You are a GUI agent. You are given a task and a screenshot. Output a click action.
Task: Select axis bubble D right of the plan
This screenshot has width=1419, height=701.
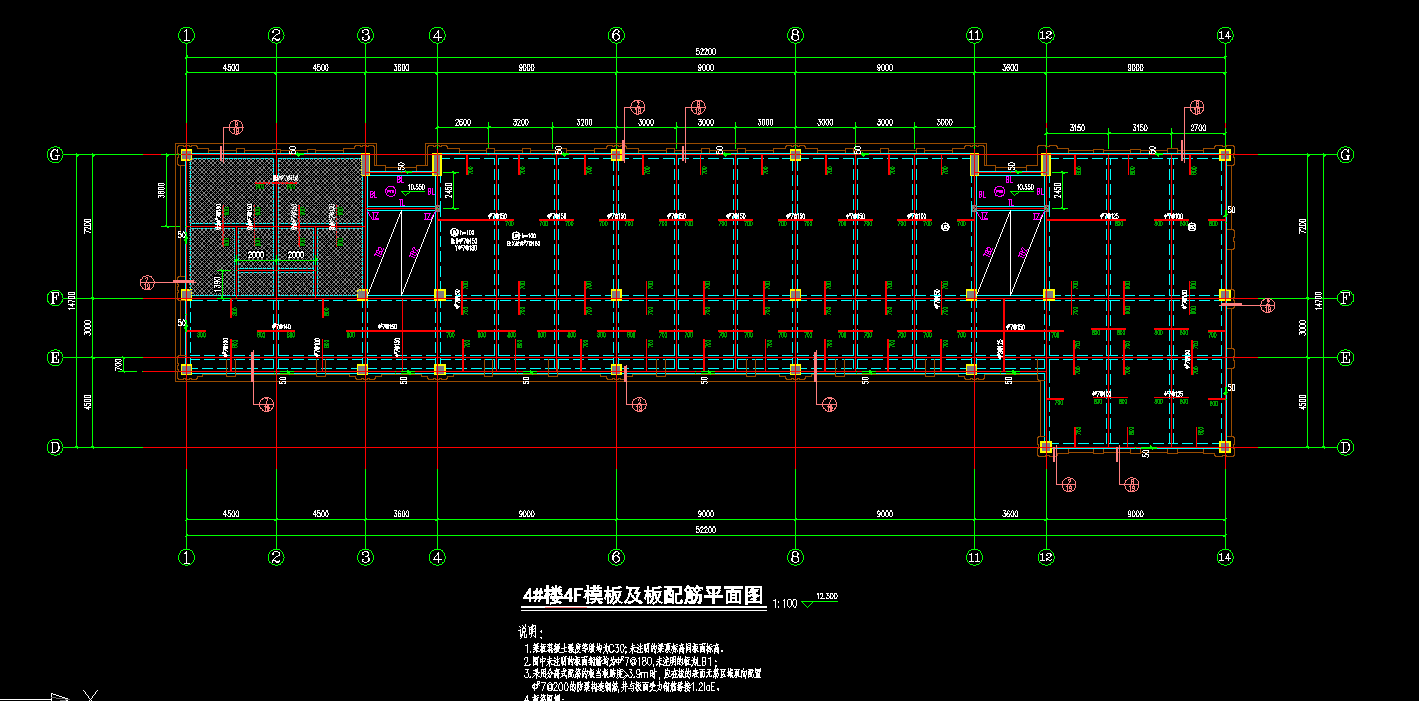pyautogui.click(x=1346, y=447)
